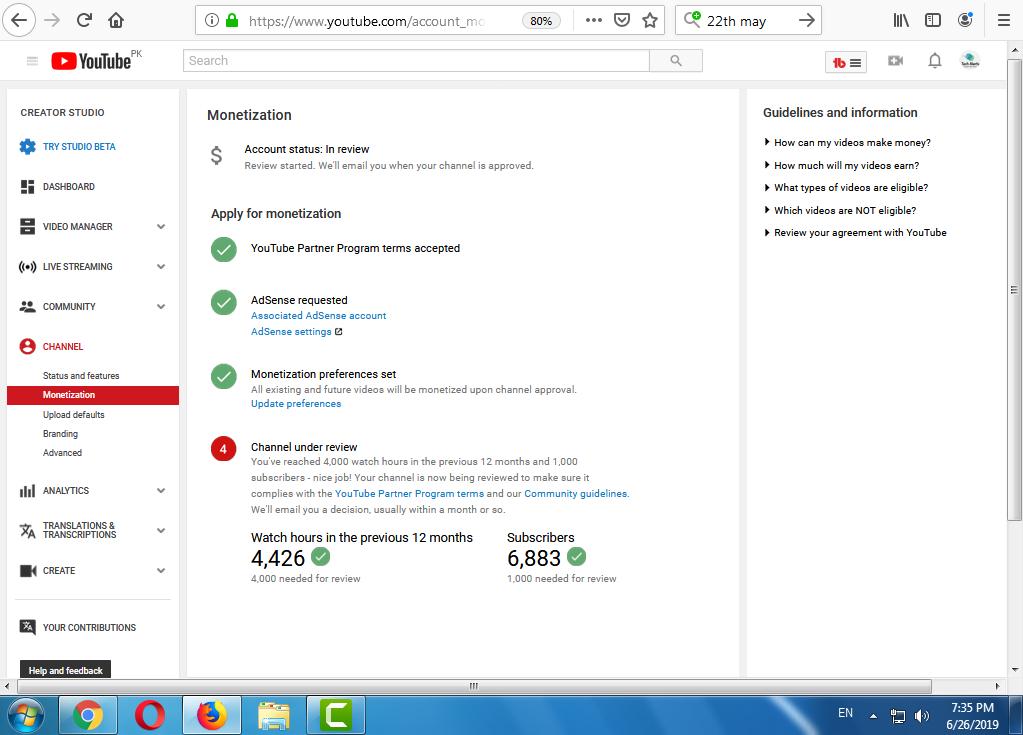This screenshot has width=1023, height=735.
Task: Open the Associated AdSense account link
Action: [x=318, y=316]
